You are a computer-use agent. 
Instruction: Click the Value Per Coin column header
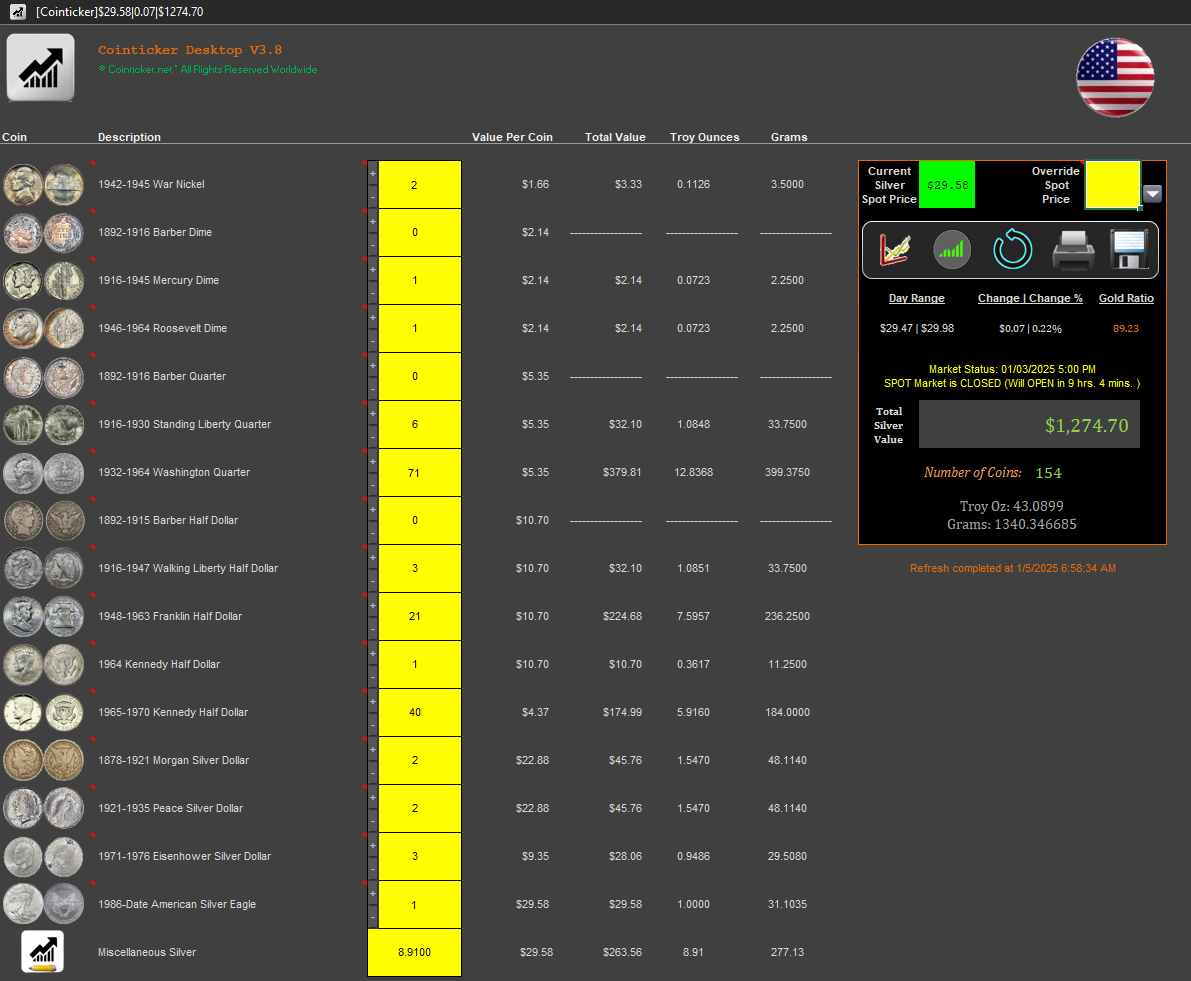[x=512, y=137]
